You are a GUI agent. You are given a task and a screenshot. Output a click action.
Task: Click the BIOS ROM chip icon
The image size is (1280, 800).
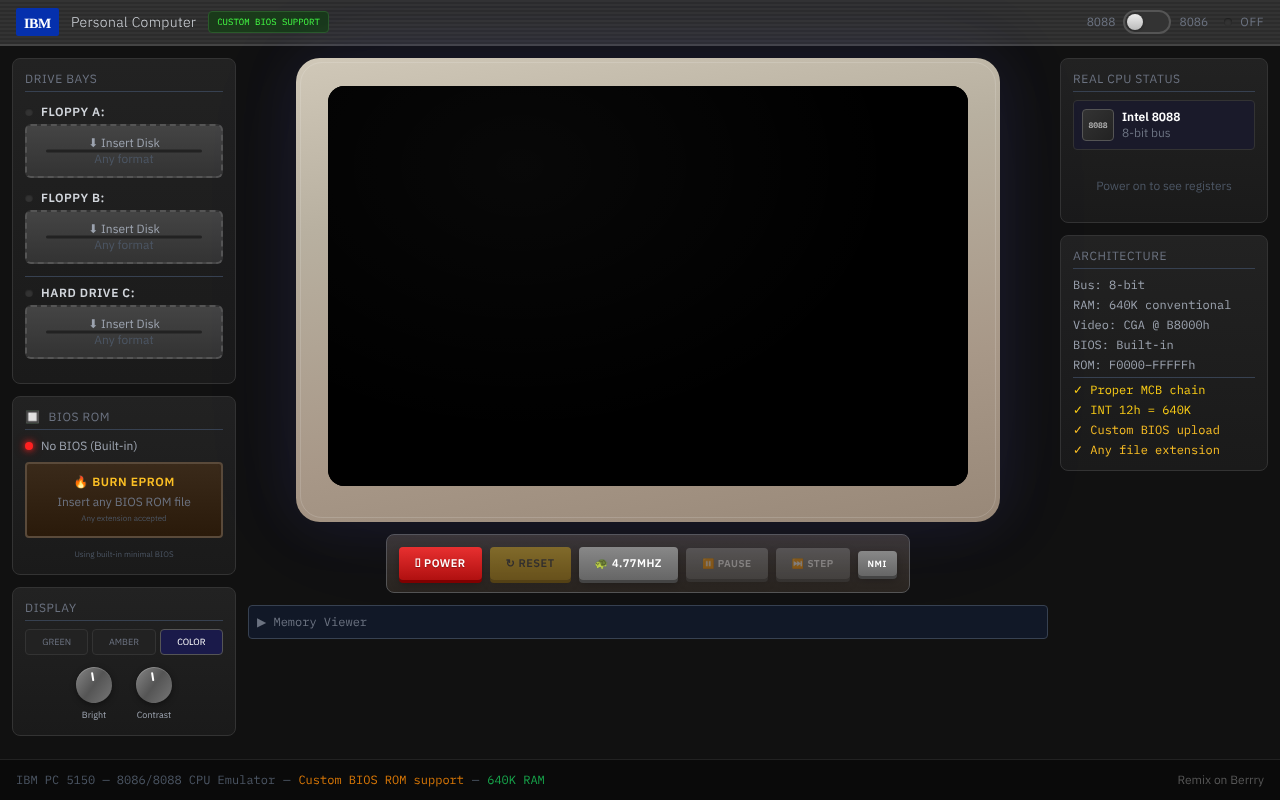(x=33, y=417)
